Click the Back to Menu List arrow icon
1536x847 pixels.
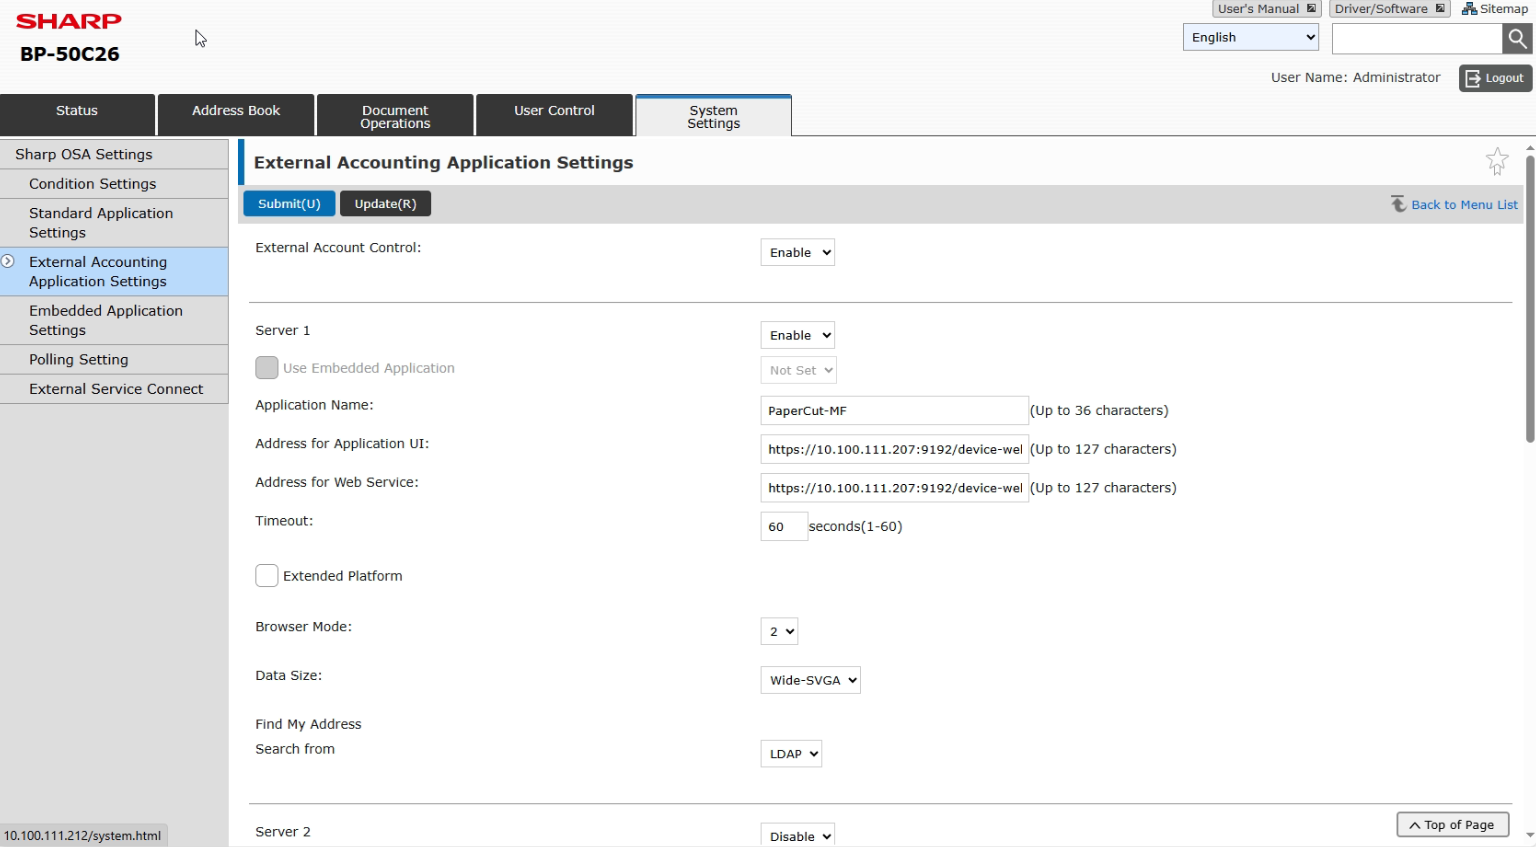(x=1398, y=204)
